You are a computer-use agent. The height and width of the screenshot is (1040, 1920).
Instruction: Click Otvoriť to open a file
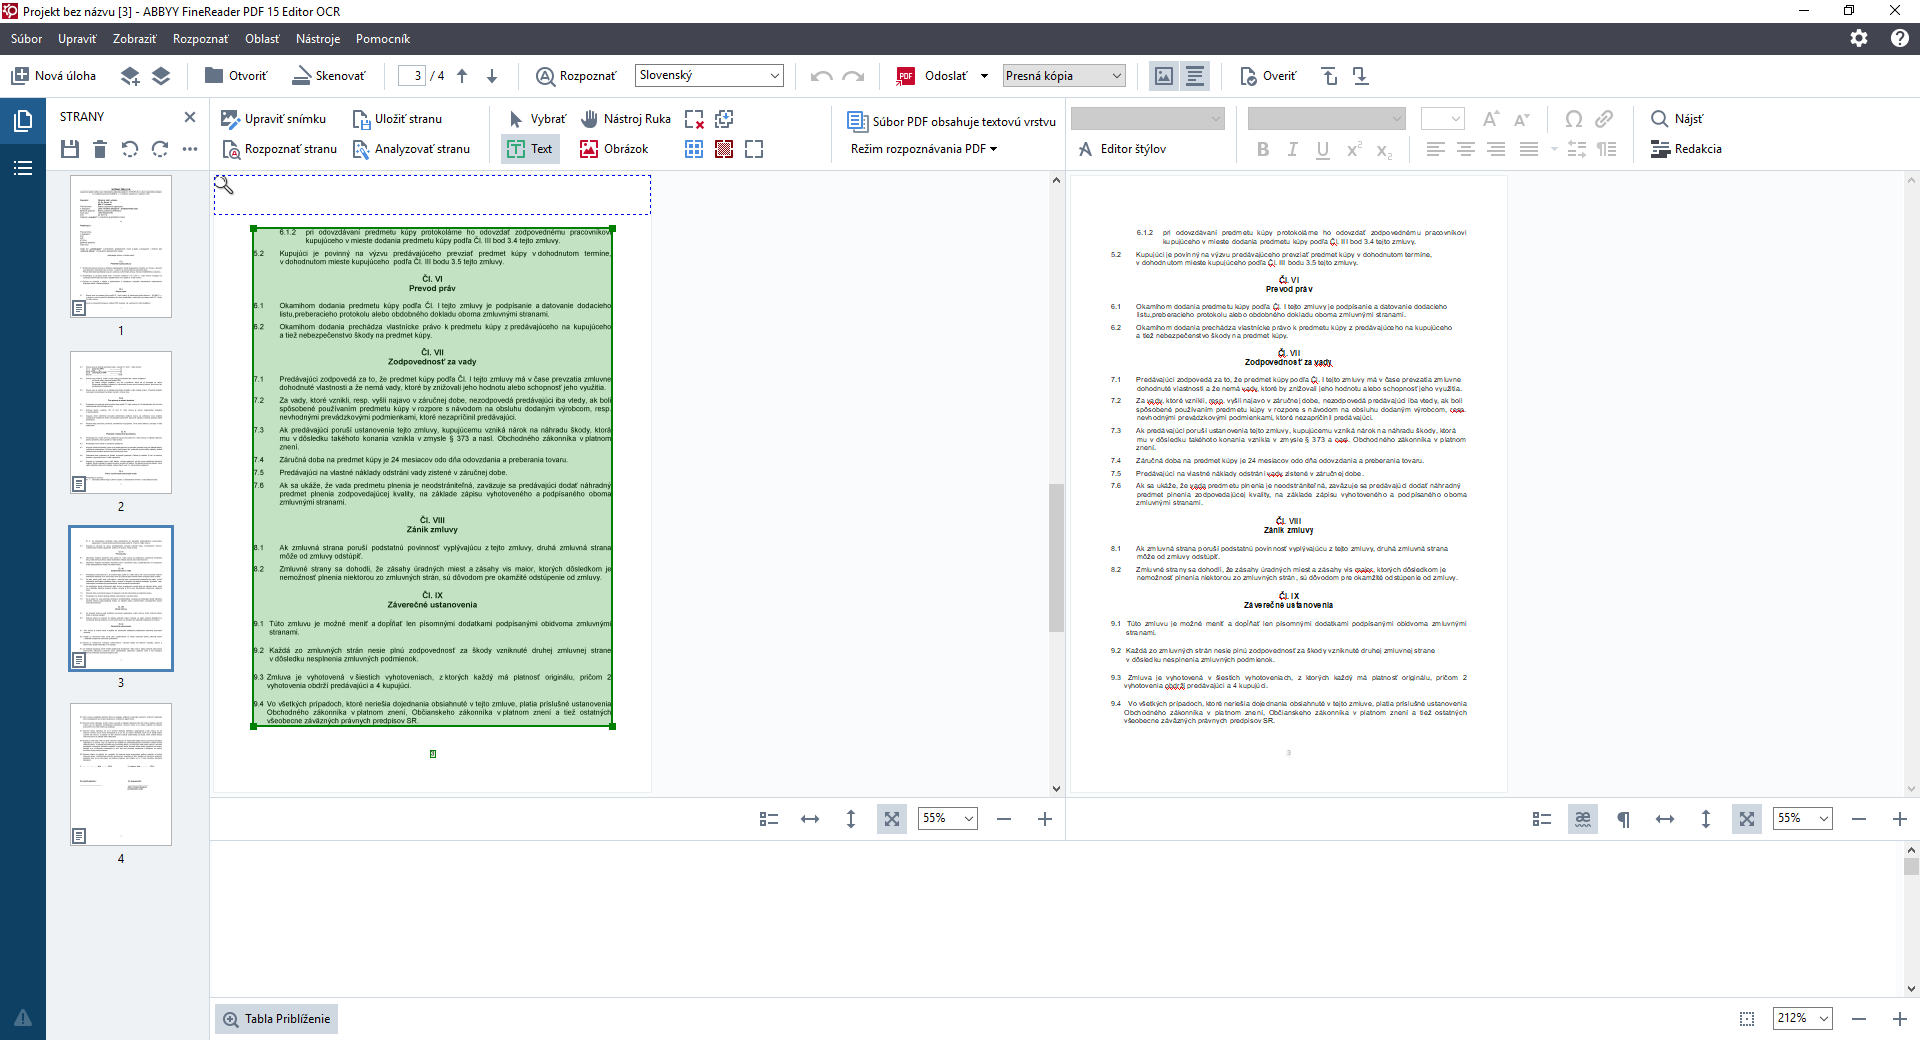236,76
